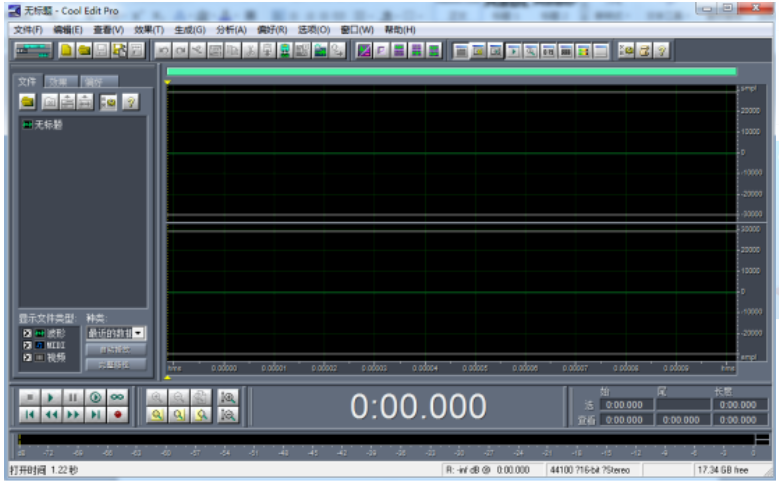Toggle the MIDI file type checkbox

(26, 344)
